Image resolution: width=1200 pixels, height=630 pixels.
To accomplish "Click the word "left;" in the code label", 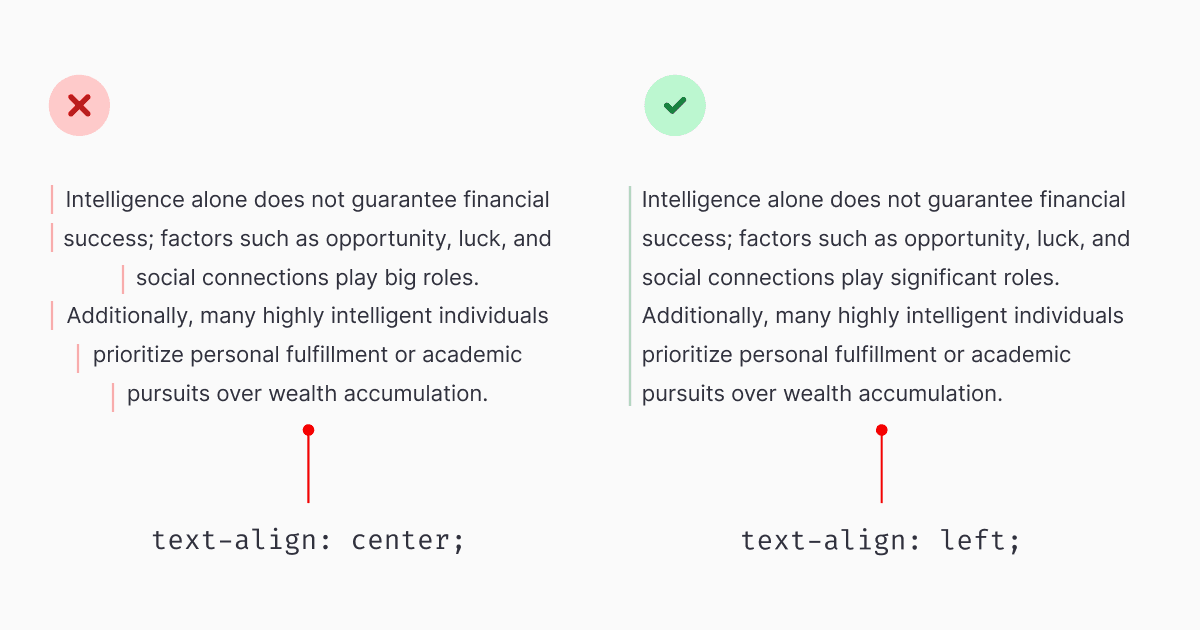I will (x=981, y=541).
